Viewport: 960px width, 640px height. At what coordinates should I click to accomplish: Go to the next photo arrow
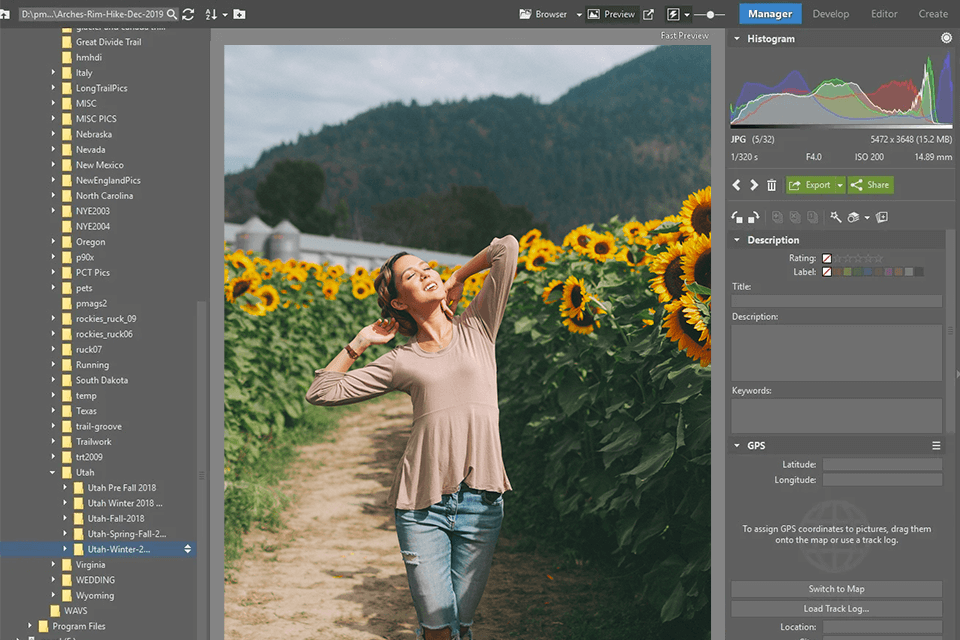click(x=754, y=185)
